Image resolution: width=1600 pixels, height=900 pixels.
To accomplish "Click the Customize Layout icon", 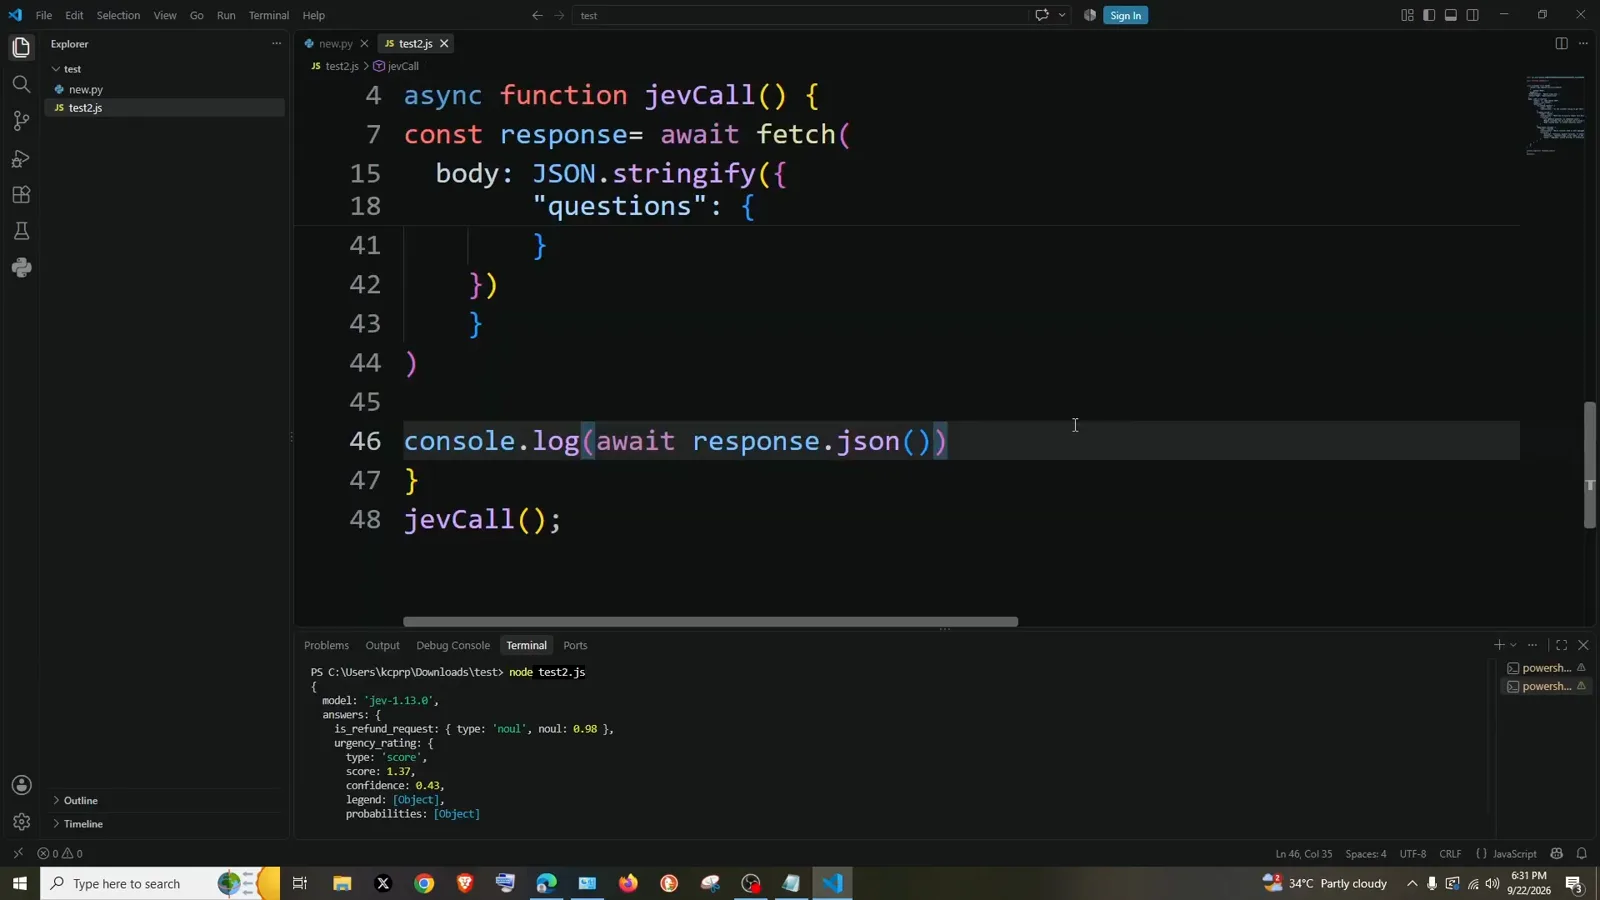I will point(1407,15).
